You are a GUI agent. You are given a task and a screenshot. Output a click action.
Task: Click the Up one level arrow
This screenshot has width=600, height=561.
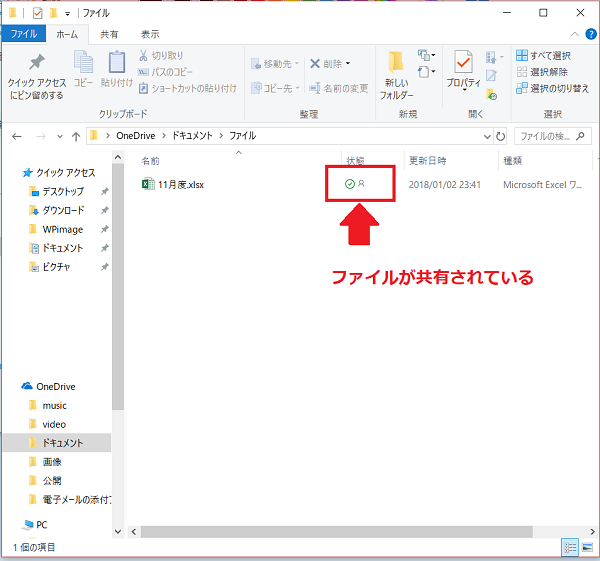[x=76, y=136]
